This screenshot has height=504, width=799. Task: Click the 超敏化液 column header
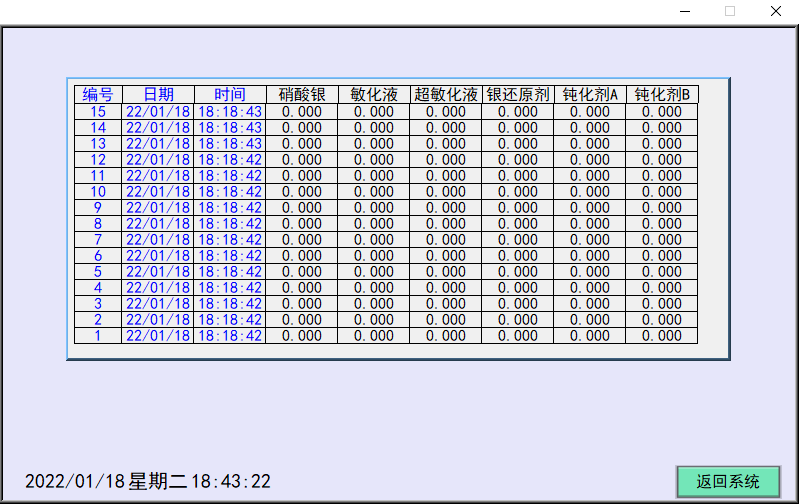point(446,95)
